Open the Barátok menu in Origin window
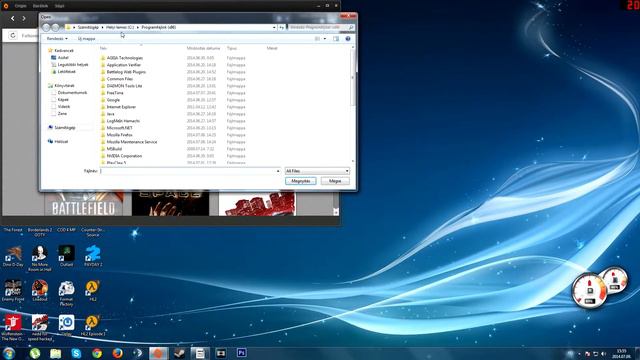The width and height of the screenshot is (640, 360). [x=40, y=6]
